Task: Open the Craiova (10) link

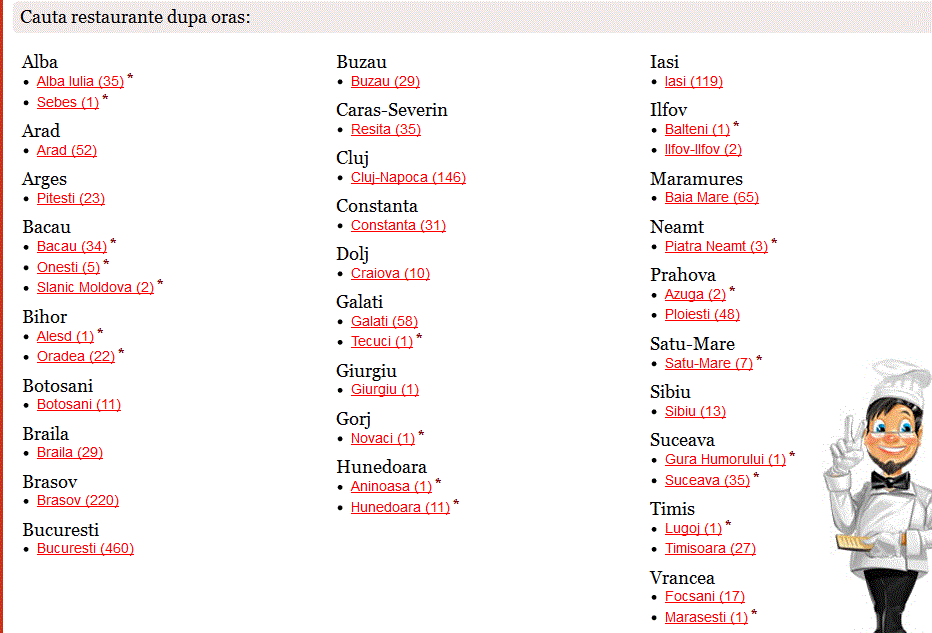Action: [x=390, y=274]
